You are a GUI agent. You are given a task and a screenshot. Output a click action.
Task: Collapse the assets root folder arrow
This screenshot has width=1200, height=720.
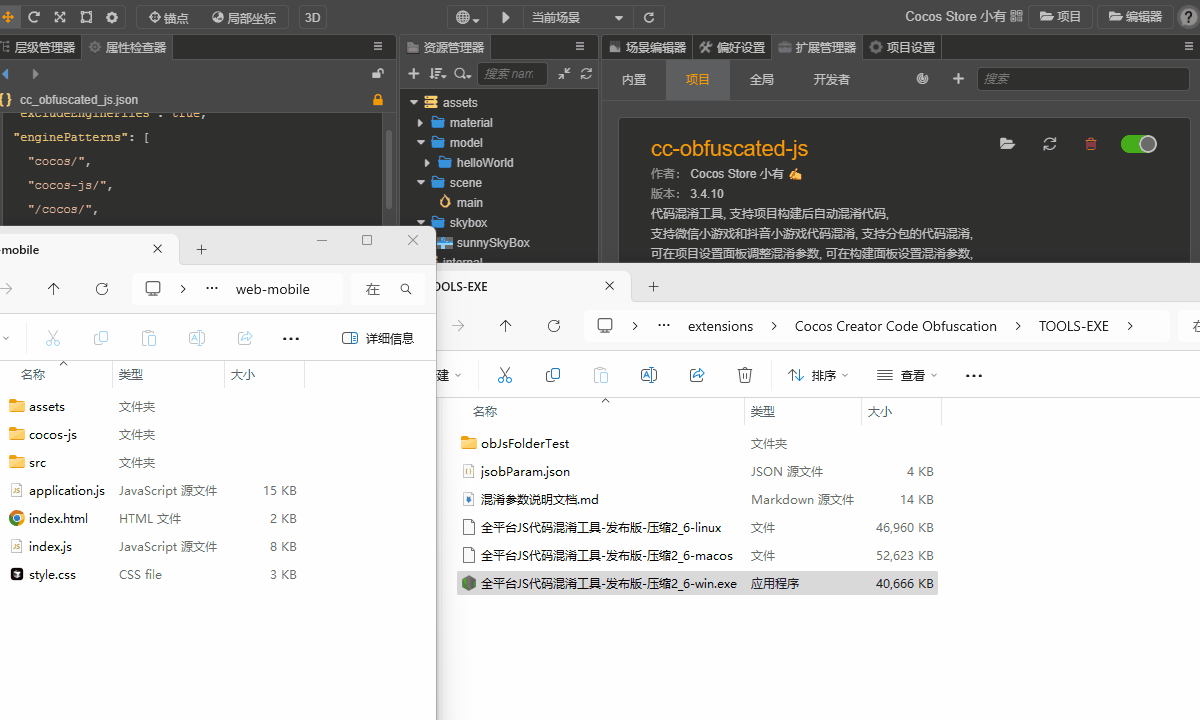pos(413,102)
